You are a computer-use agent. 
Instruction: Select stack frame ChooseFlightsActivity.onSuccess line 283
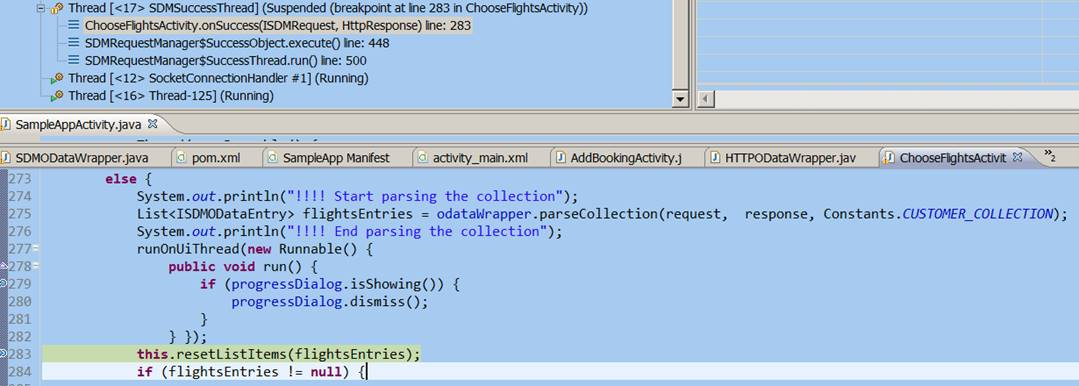[x=277, y=25]
